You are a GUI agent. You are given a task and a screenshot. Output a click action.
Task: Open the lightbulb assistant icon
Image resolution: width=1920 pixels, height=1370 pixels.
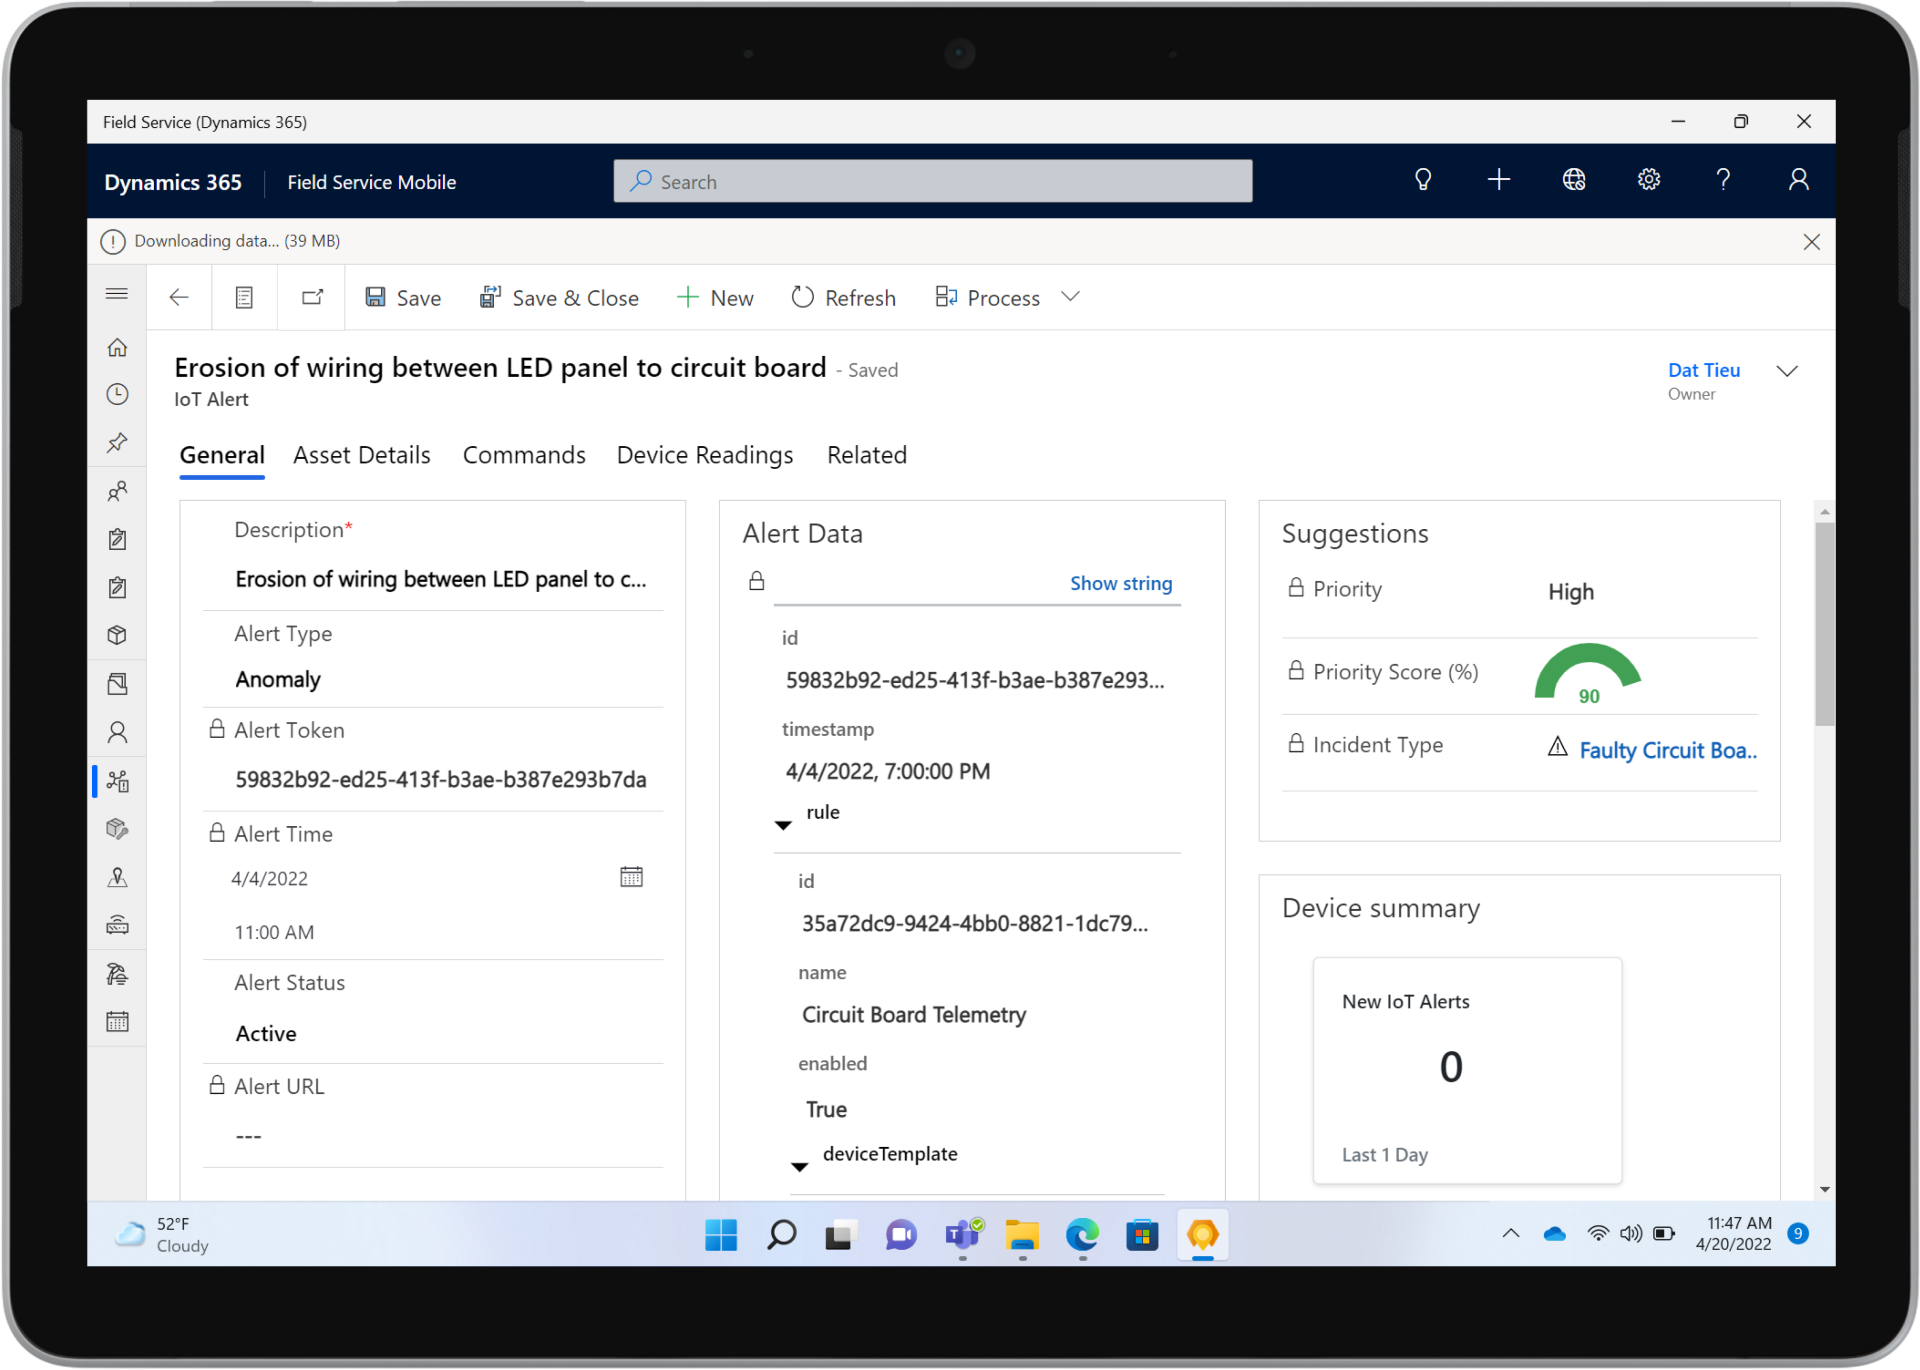click(x=1422, y=180)
